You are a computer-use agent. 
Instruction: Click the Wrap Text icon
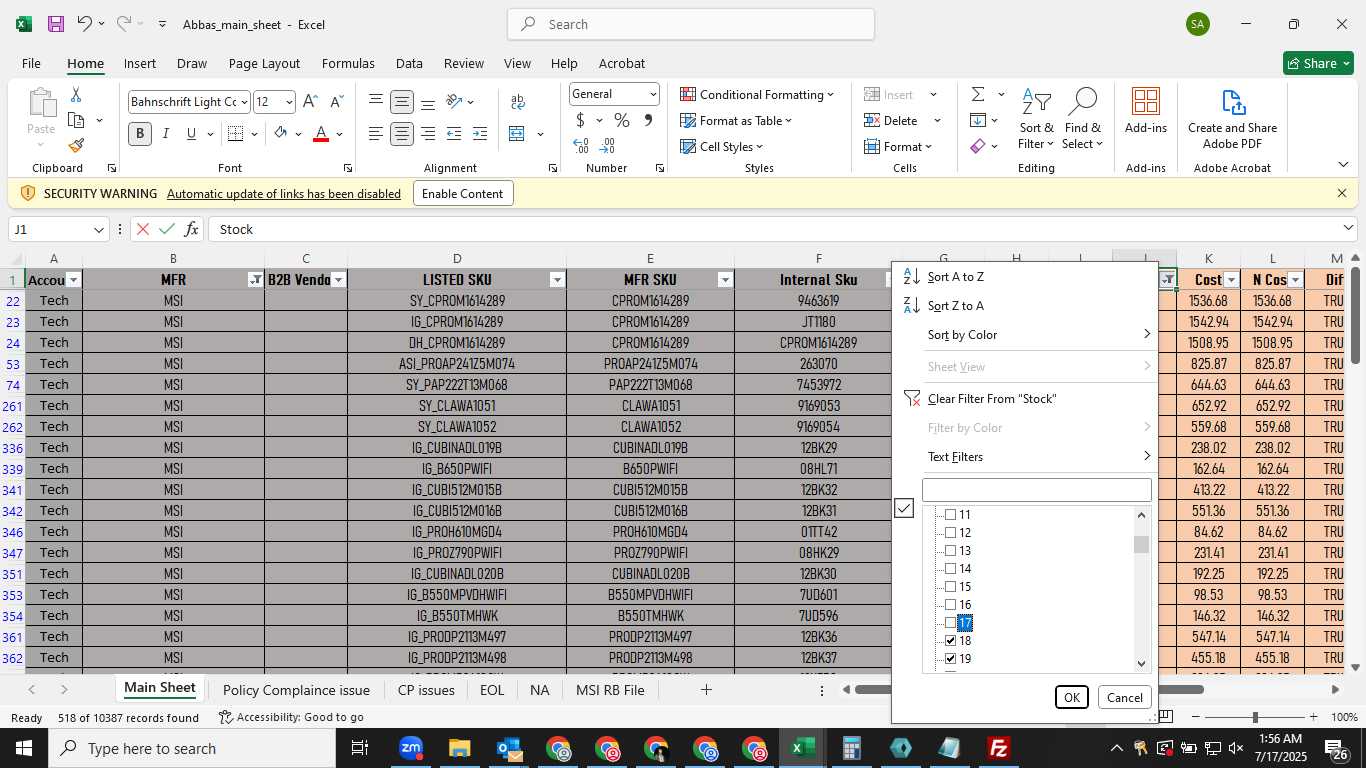click(518, 102)
